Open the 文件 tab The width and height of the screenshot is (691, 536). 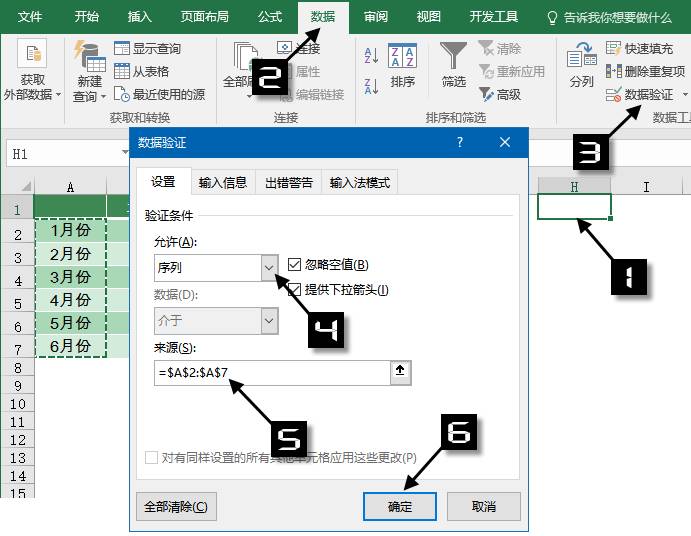pos(30,17)
